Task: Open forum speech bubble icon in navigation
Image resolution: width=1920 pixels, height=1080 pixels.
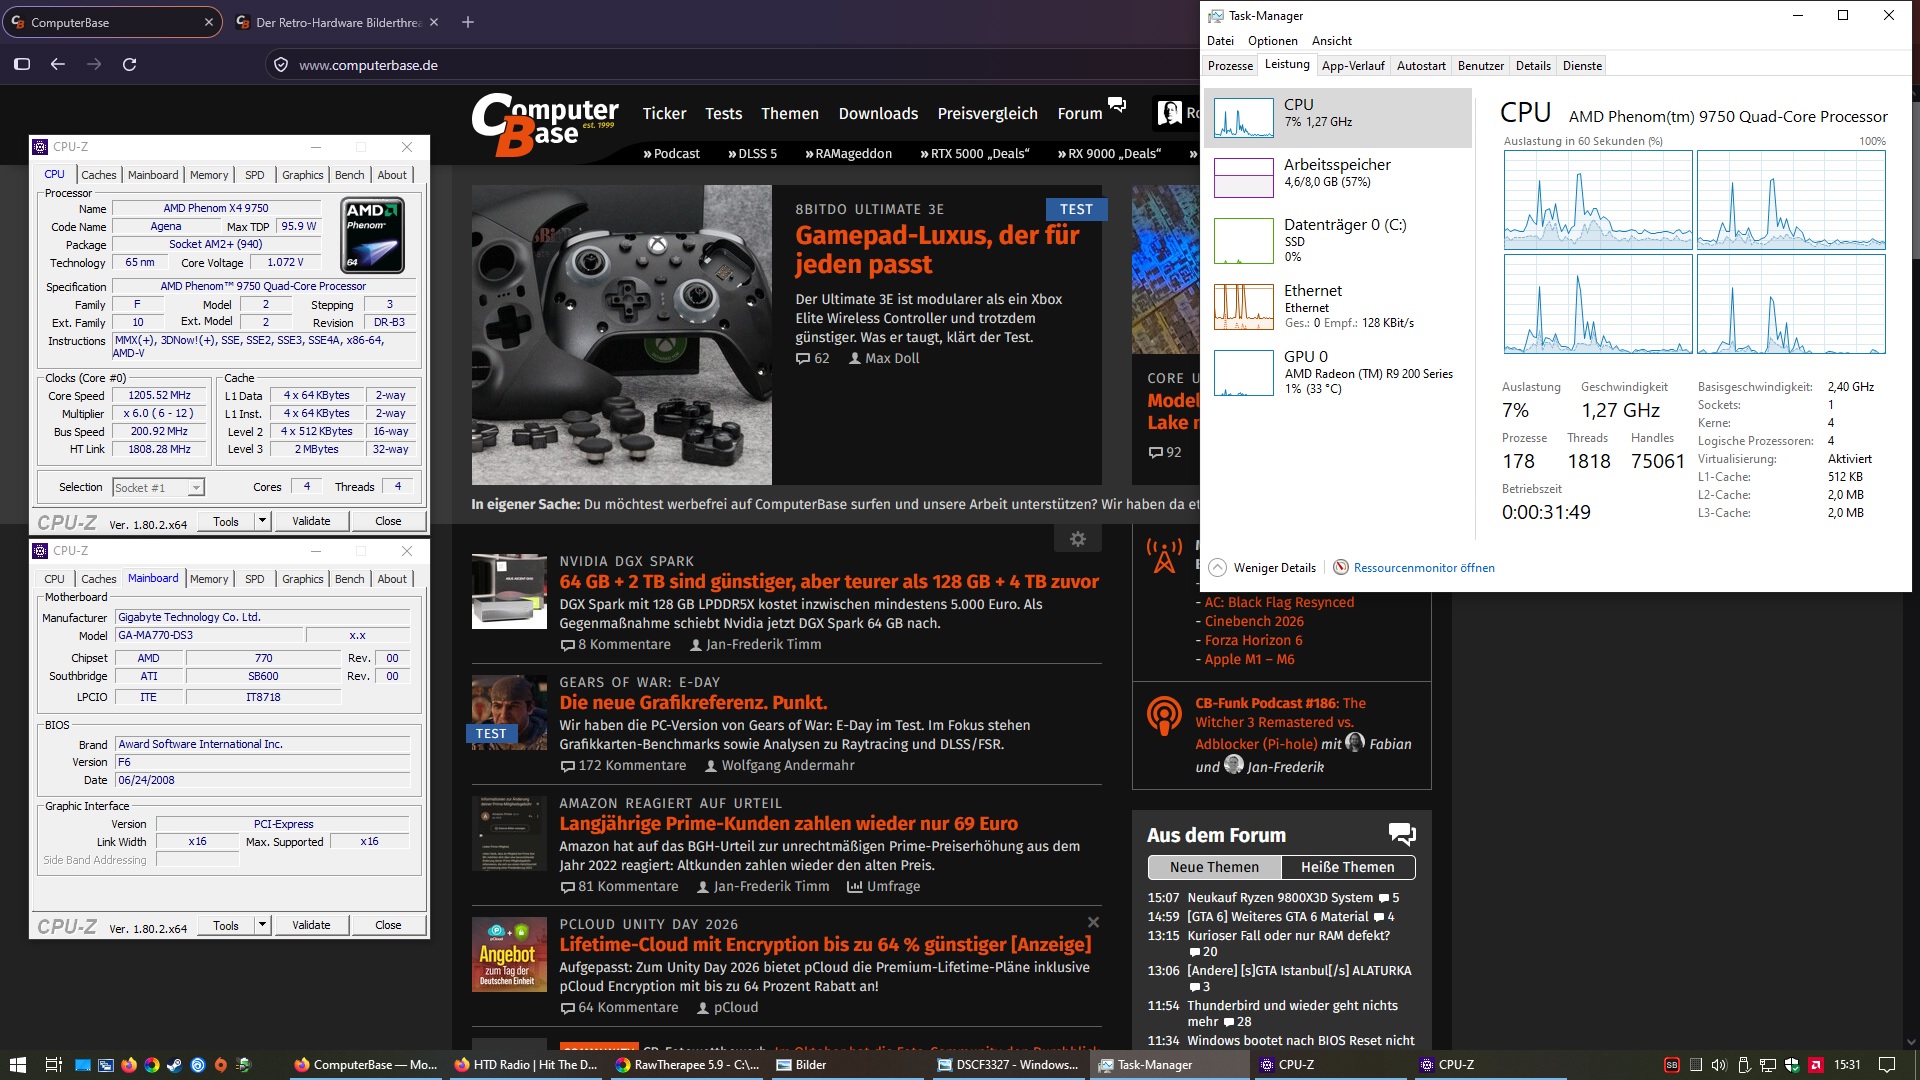Action: pyautogui.click(x=1117, y=105)
